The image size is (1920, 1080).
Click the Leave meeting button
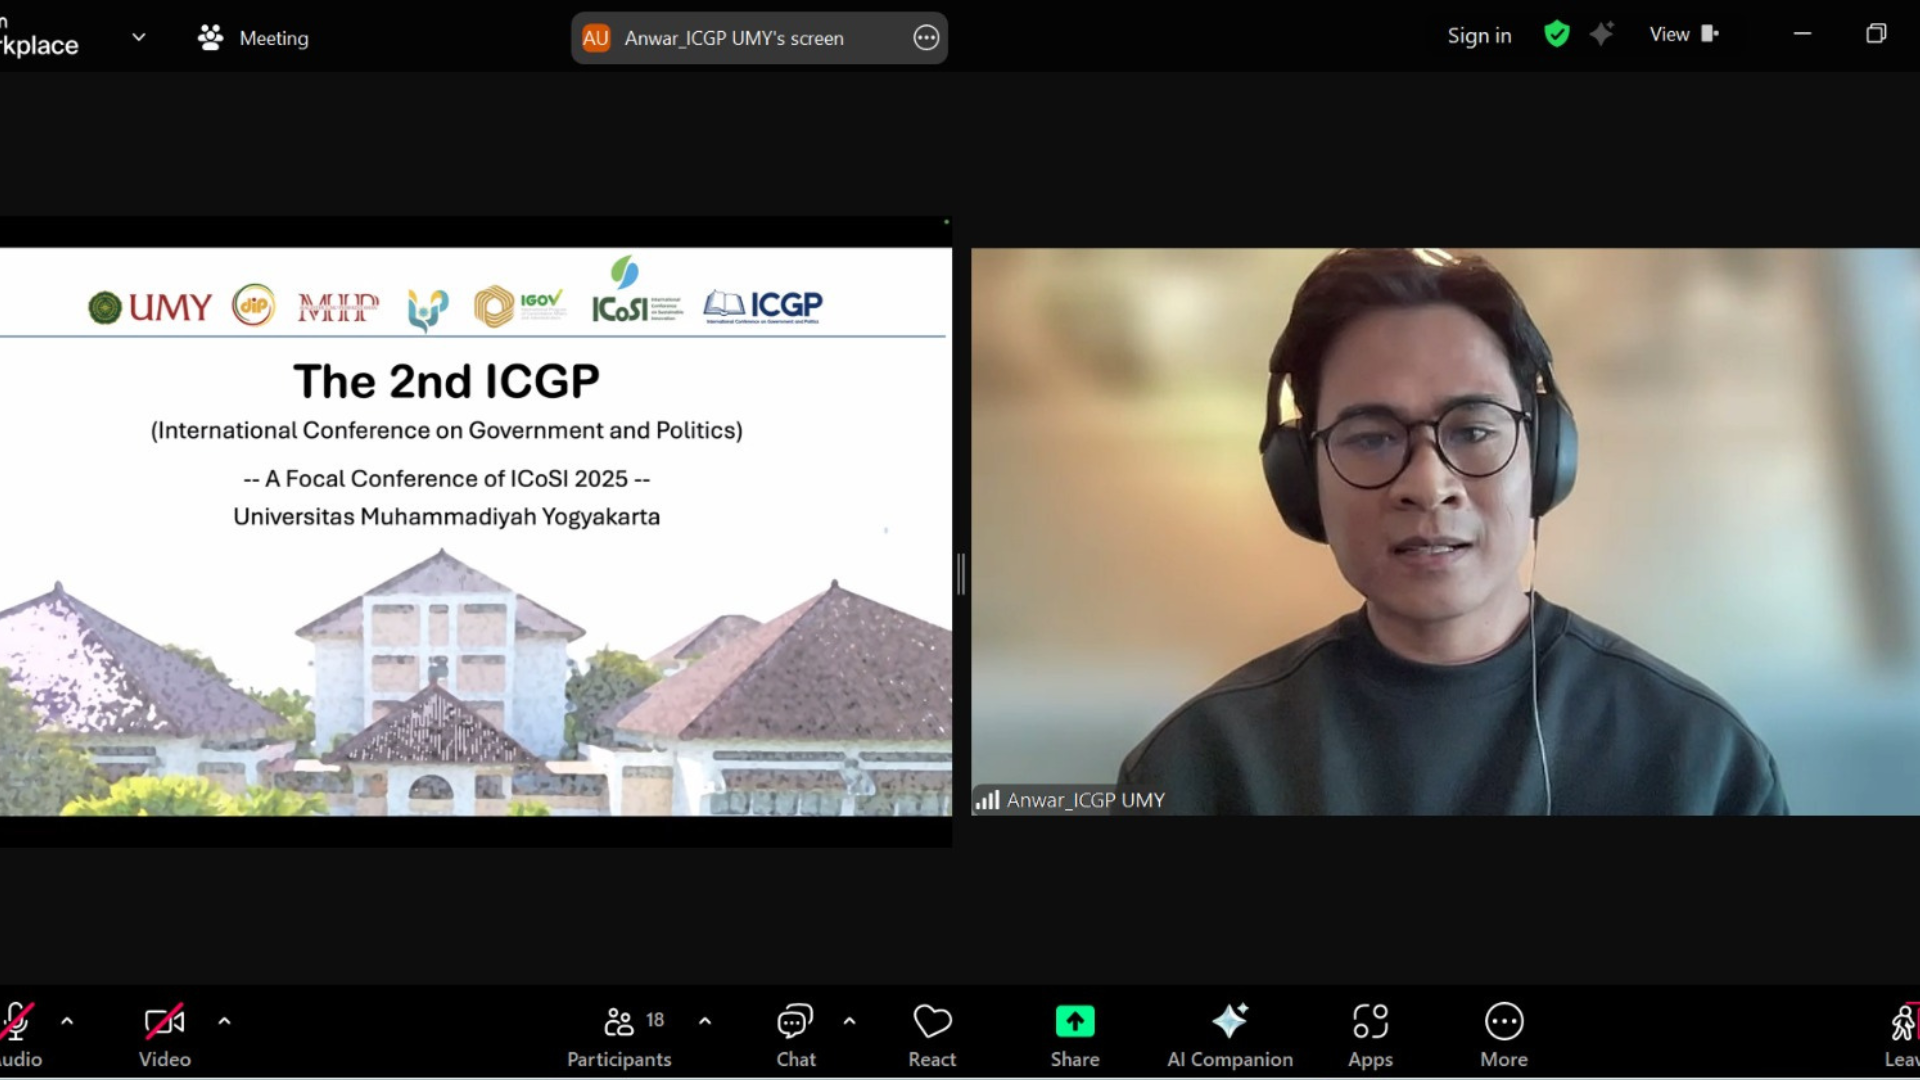[x=1902, y=1035]
